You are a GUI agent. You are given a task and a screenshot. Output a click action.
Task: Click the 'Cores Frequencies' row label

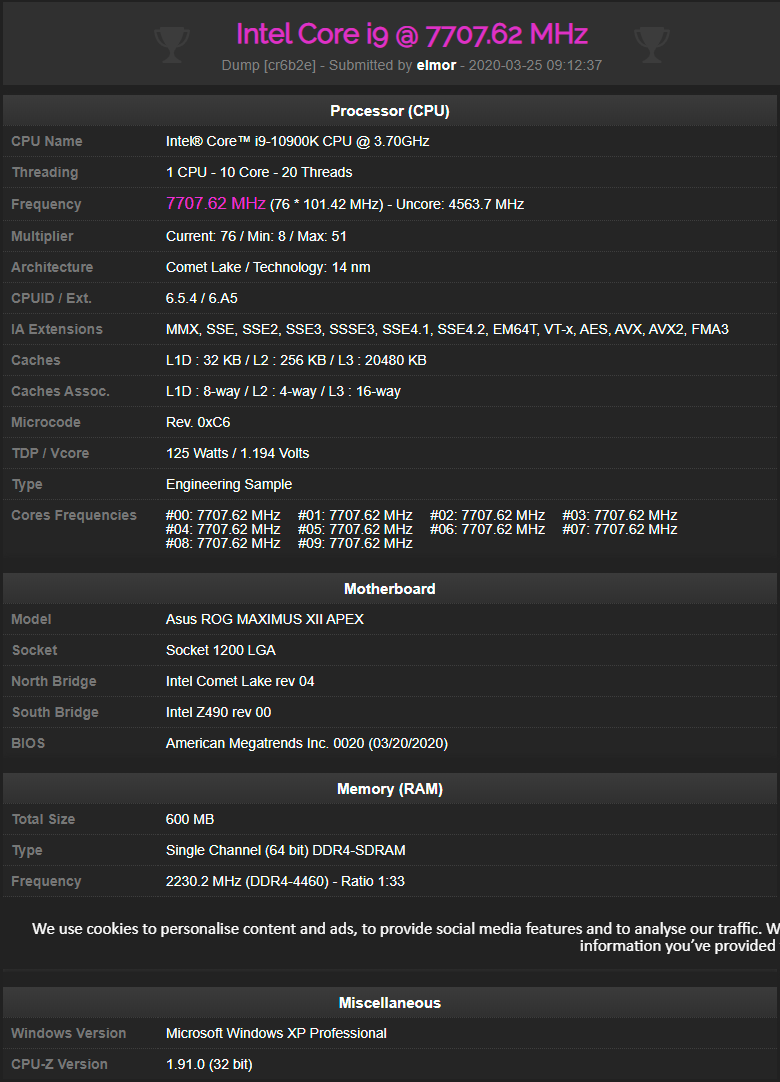tap(74, 515)
